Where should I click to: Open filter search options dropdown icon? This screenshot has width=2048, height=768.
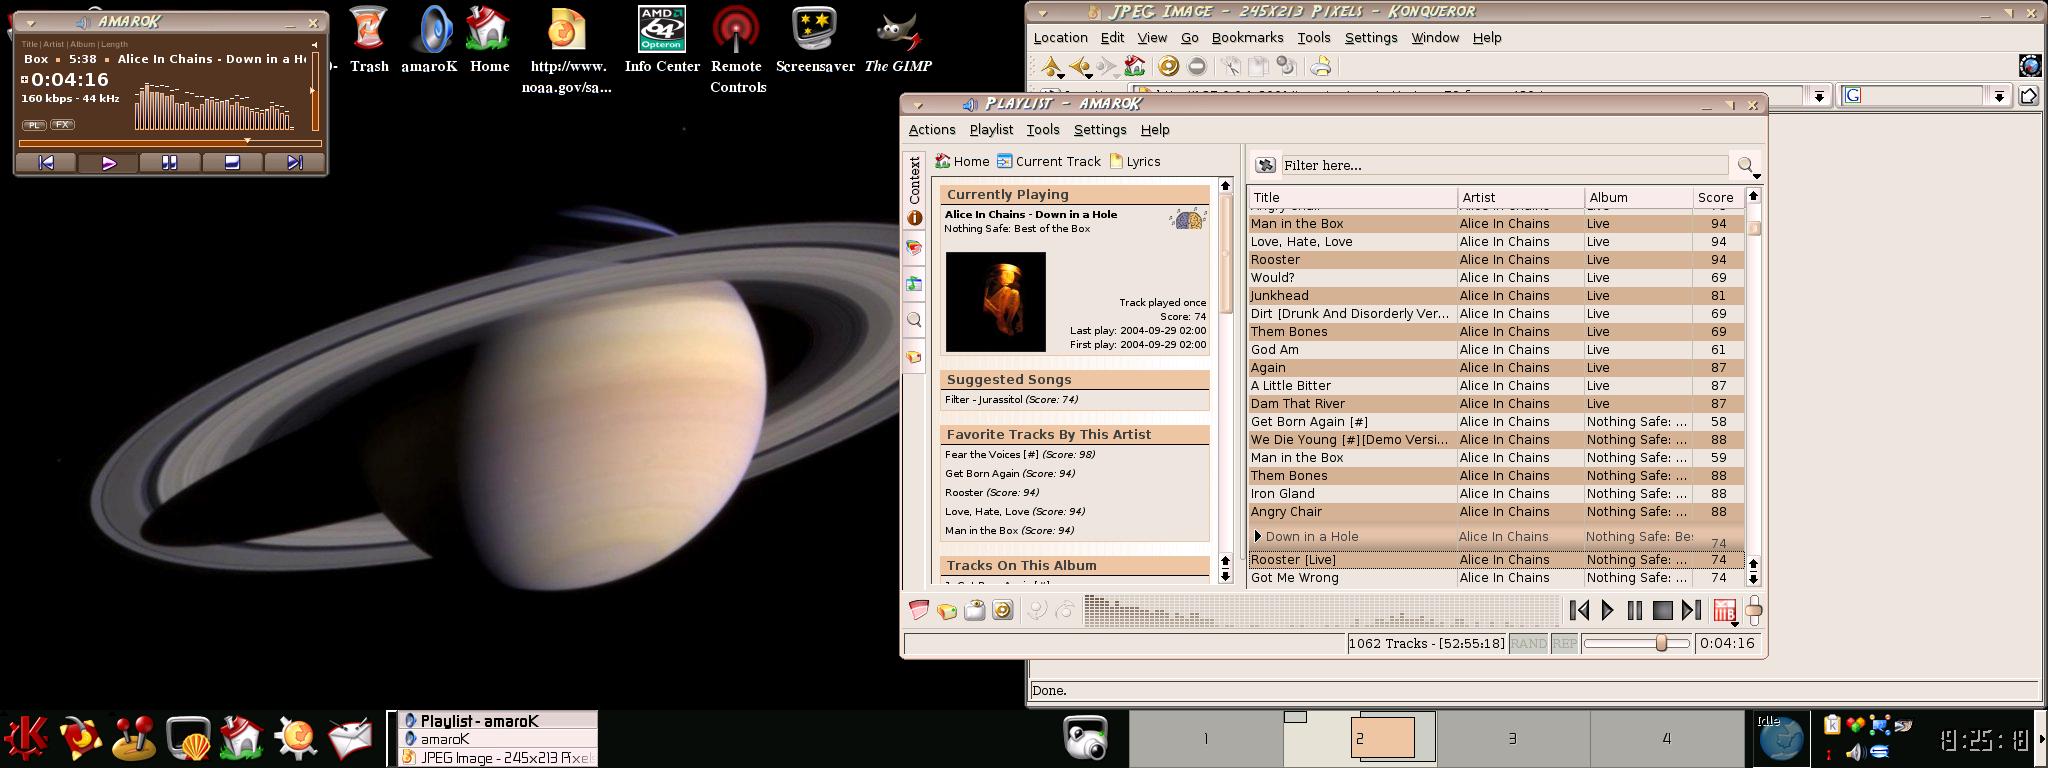1747,166
